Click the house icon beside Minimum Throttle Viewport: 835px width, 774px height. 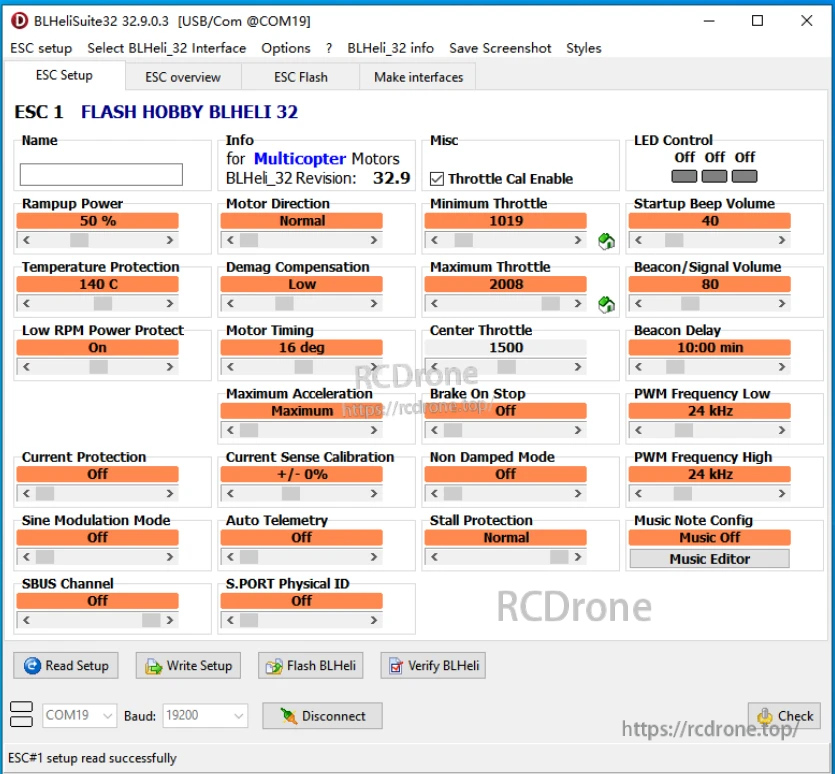606,241
